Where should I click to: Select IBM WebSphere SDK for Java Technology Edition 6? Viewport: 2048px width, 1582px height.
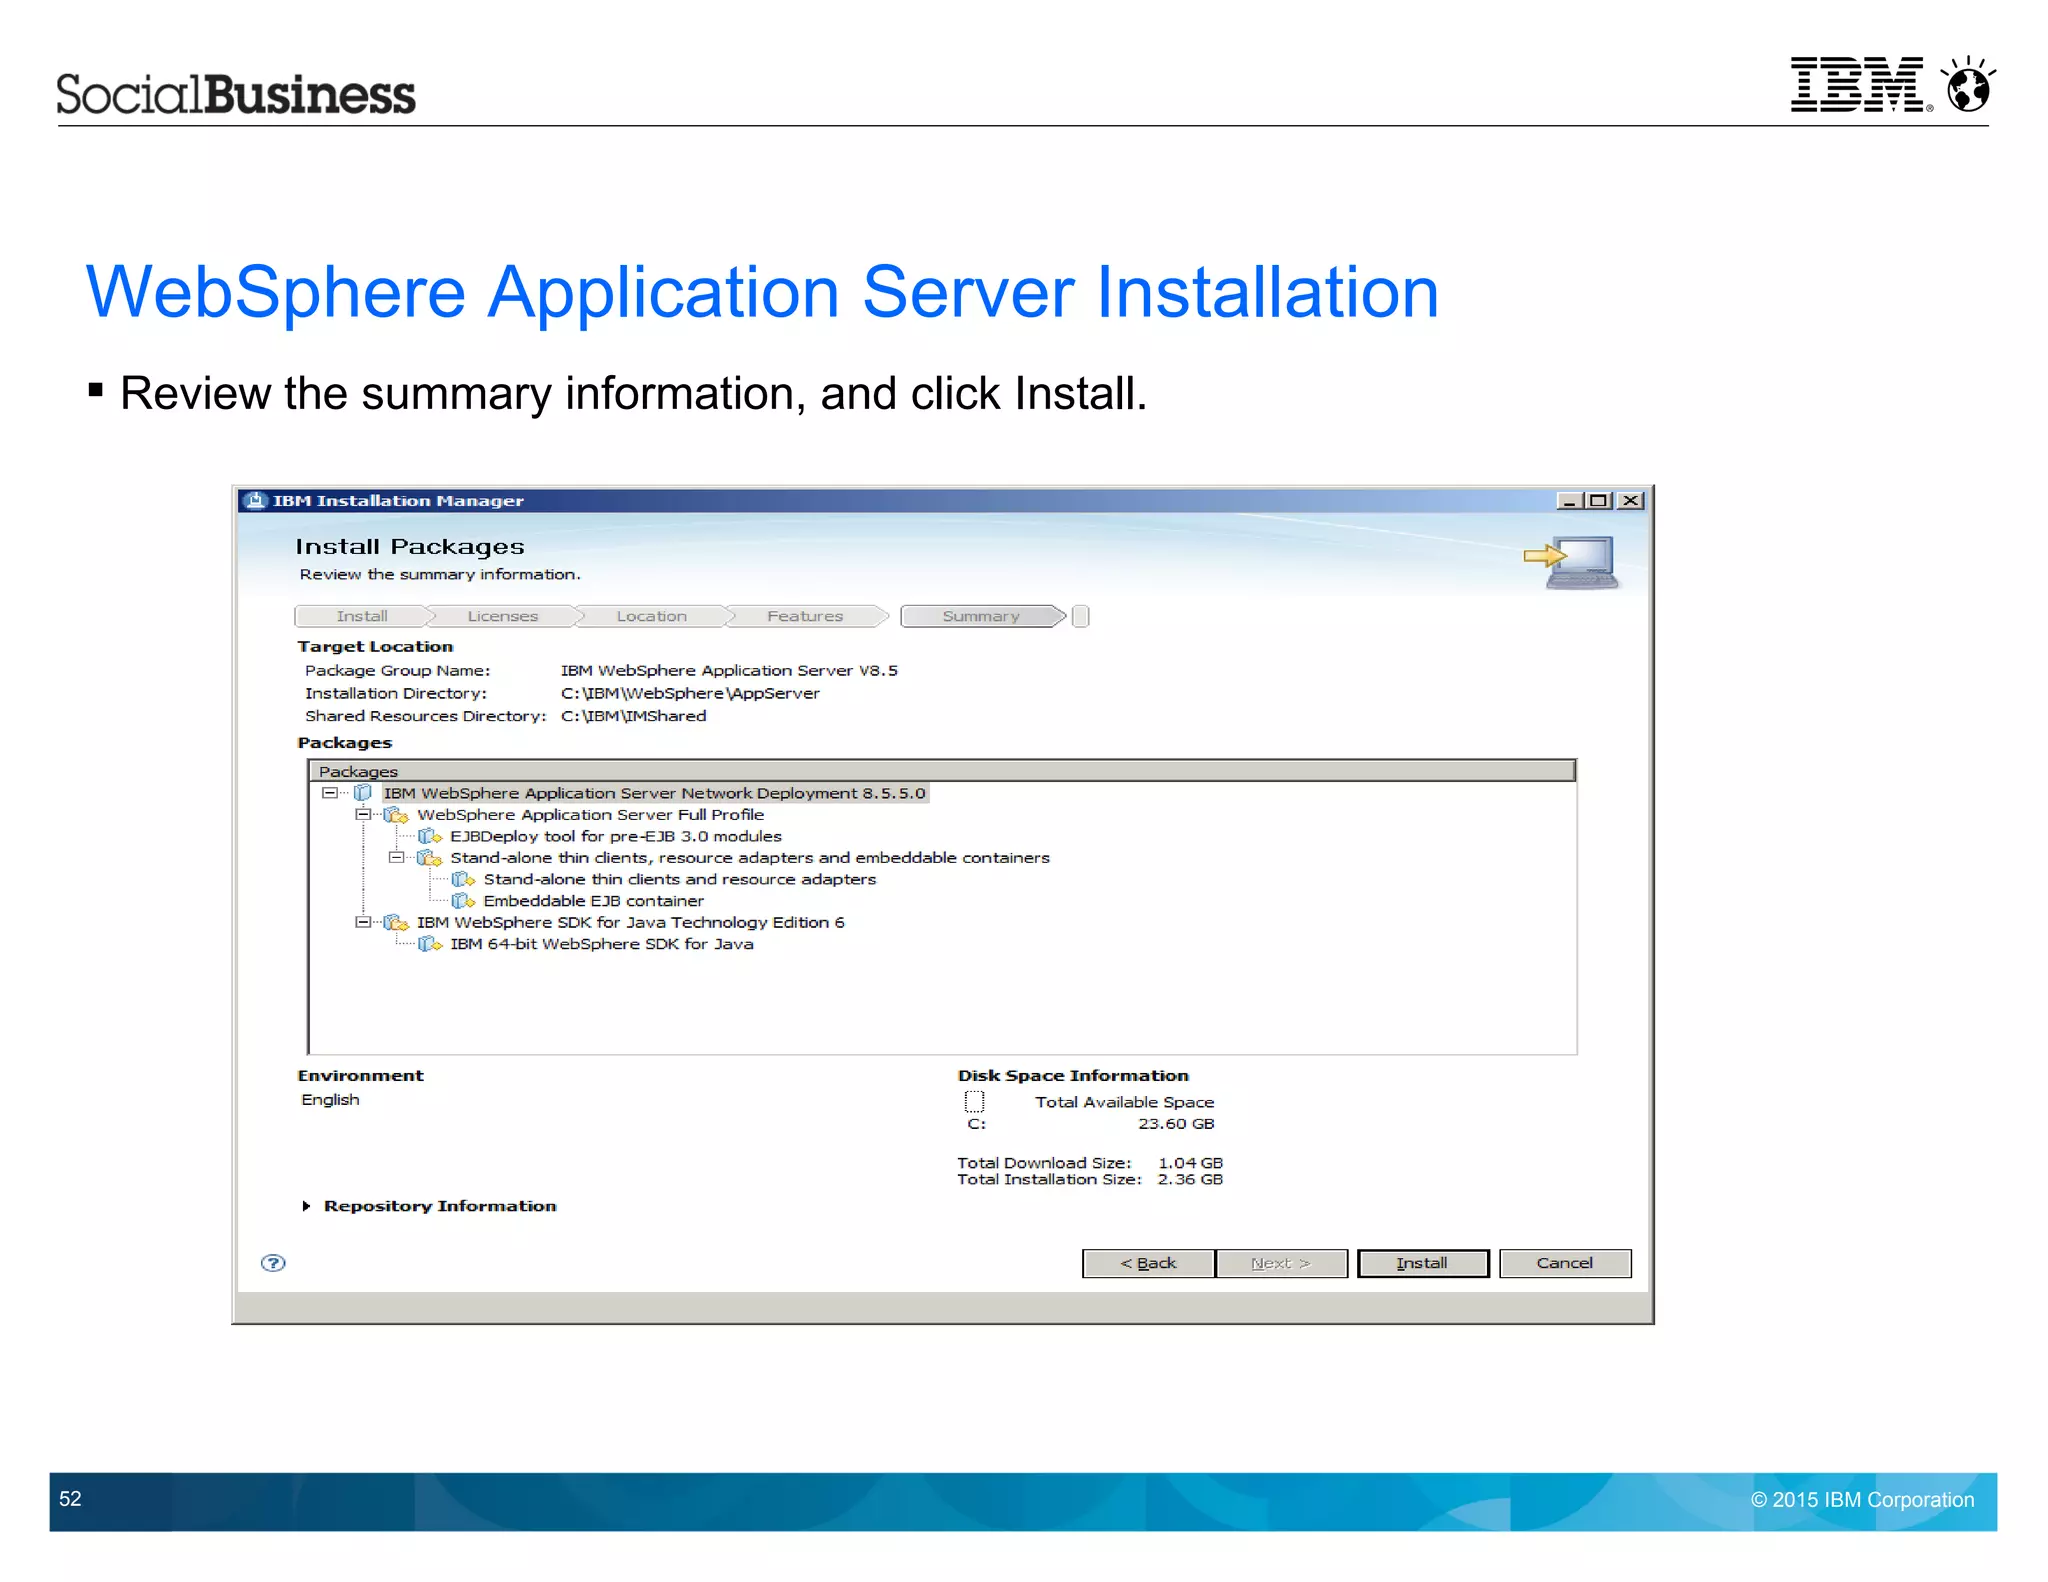(x=631, y=922)
